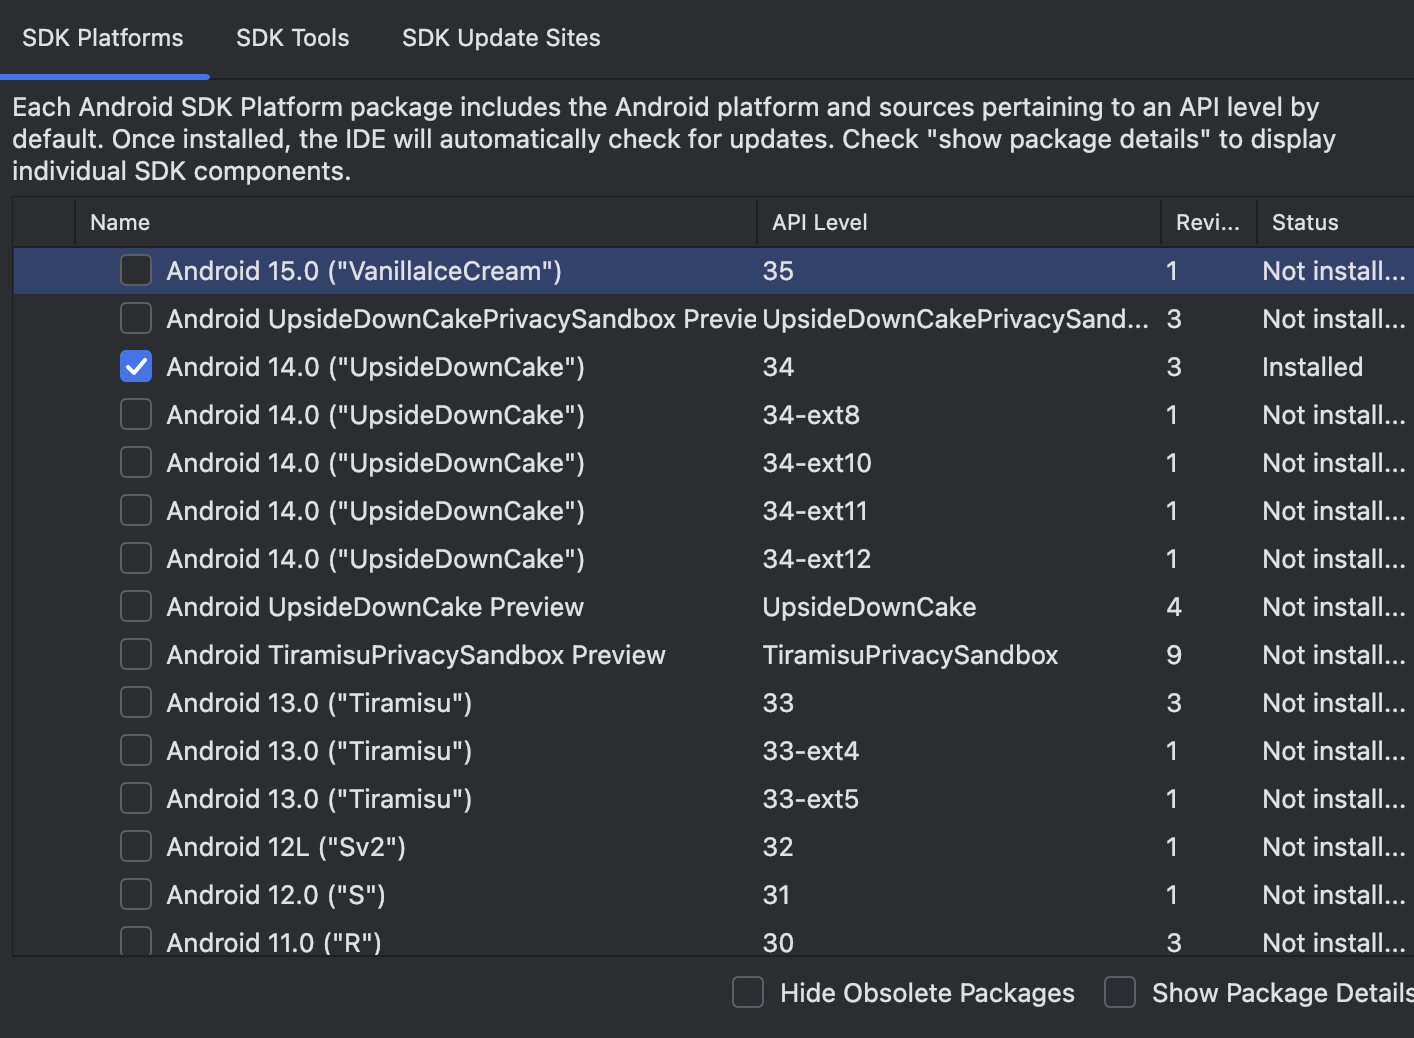Check the Android TiramisuPrivacySandbox Preview checkbox

[136, 654]
